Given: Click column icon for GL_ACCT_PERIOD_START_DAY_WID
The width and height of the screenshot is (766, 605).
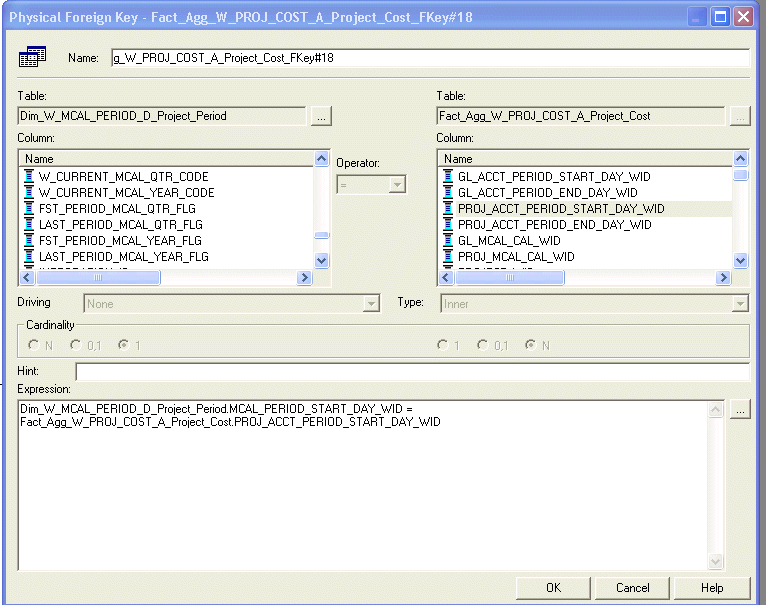Looking at the screenshot, I should tap(448, 176).
